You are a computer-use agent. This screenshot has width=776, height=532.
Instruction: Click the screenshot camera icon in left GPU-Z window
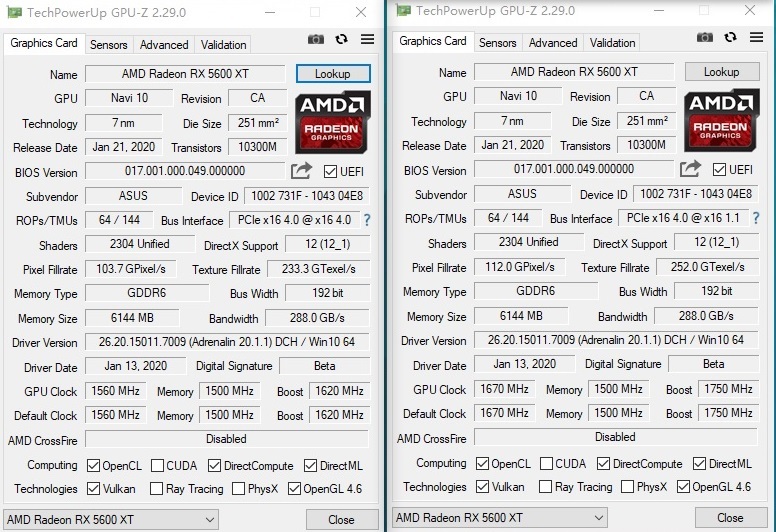pos(316,40)
